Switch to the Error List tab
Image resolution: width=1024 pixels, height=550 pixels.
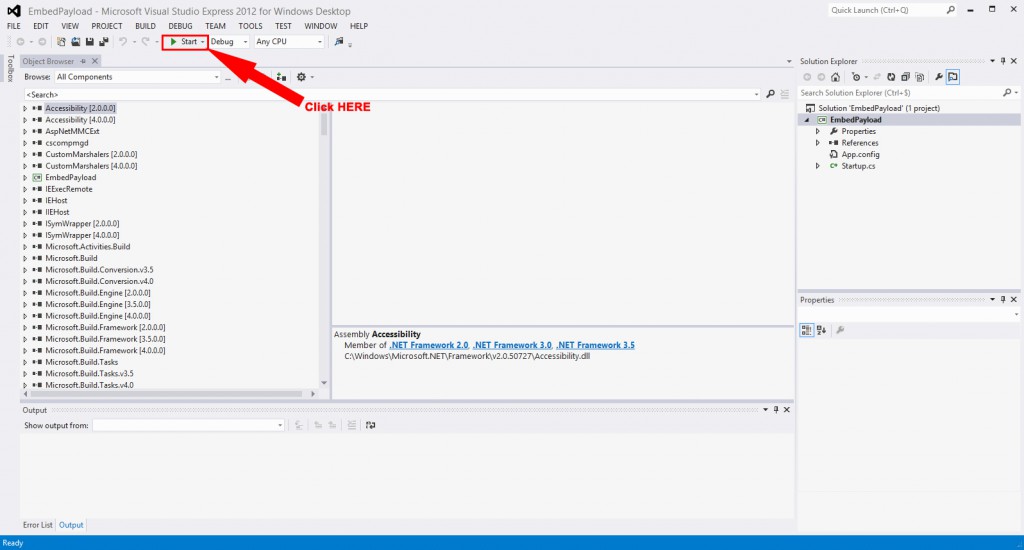tap(37, 525)
